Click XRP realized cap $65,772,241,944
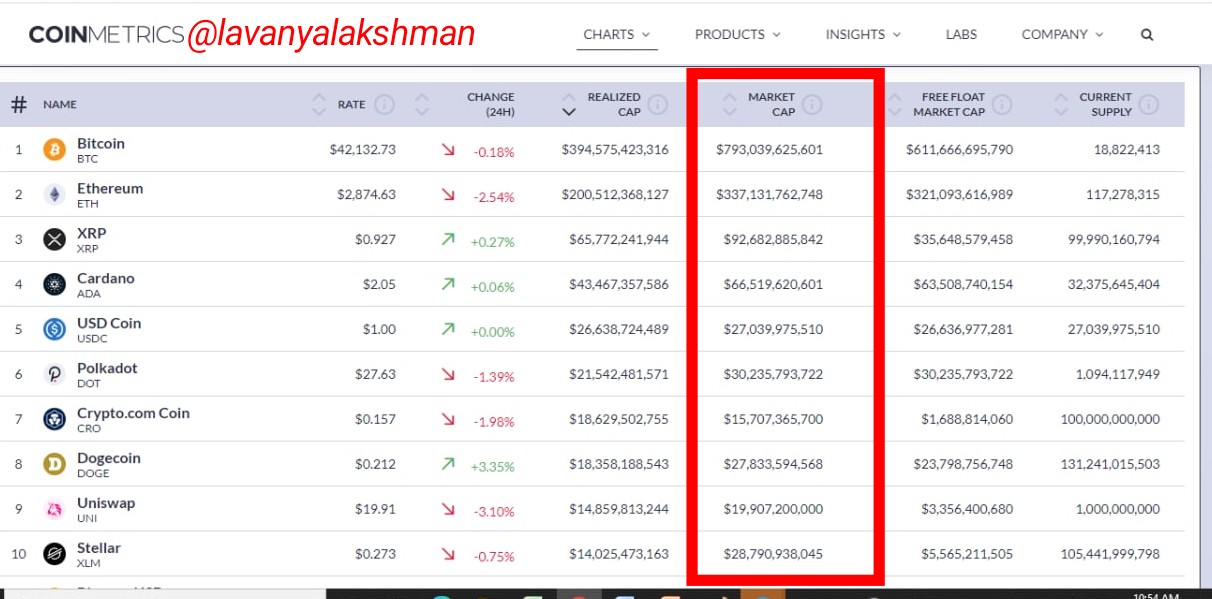1212x599 pixels. (x=619, y=240)
